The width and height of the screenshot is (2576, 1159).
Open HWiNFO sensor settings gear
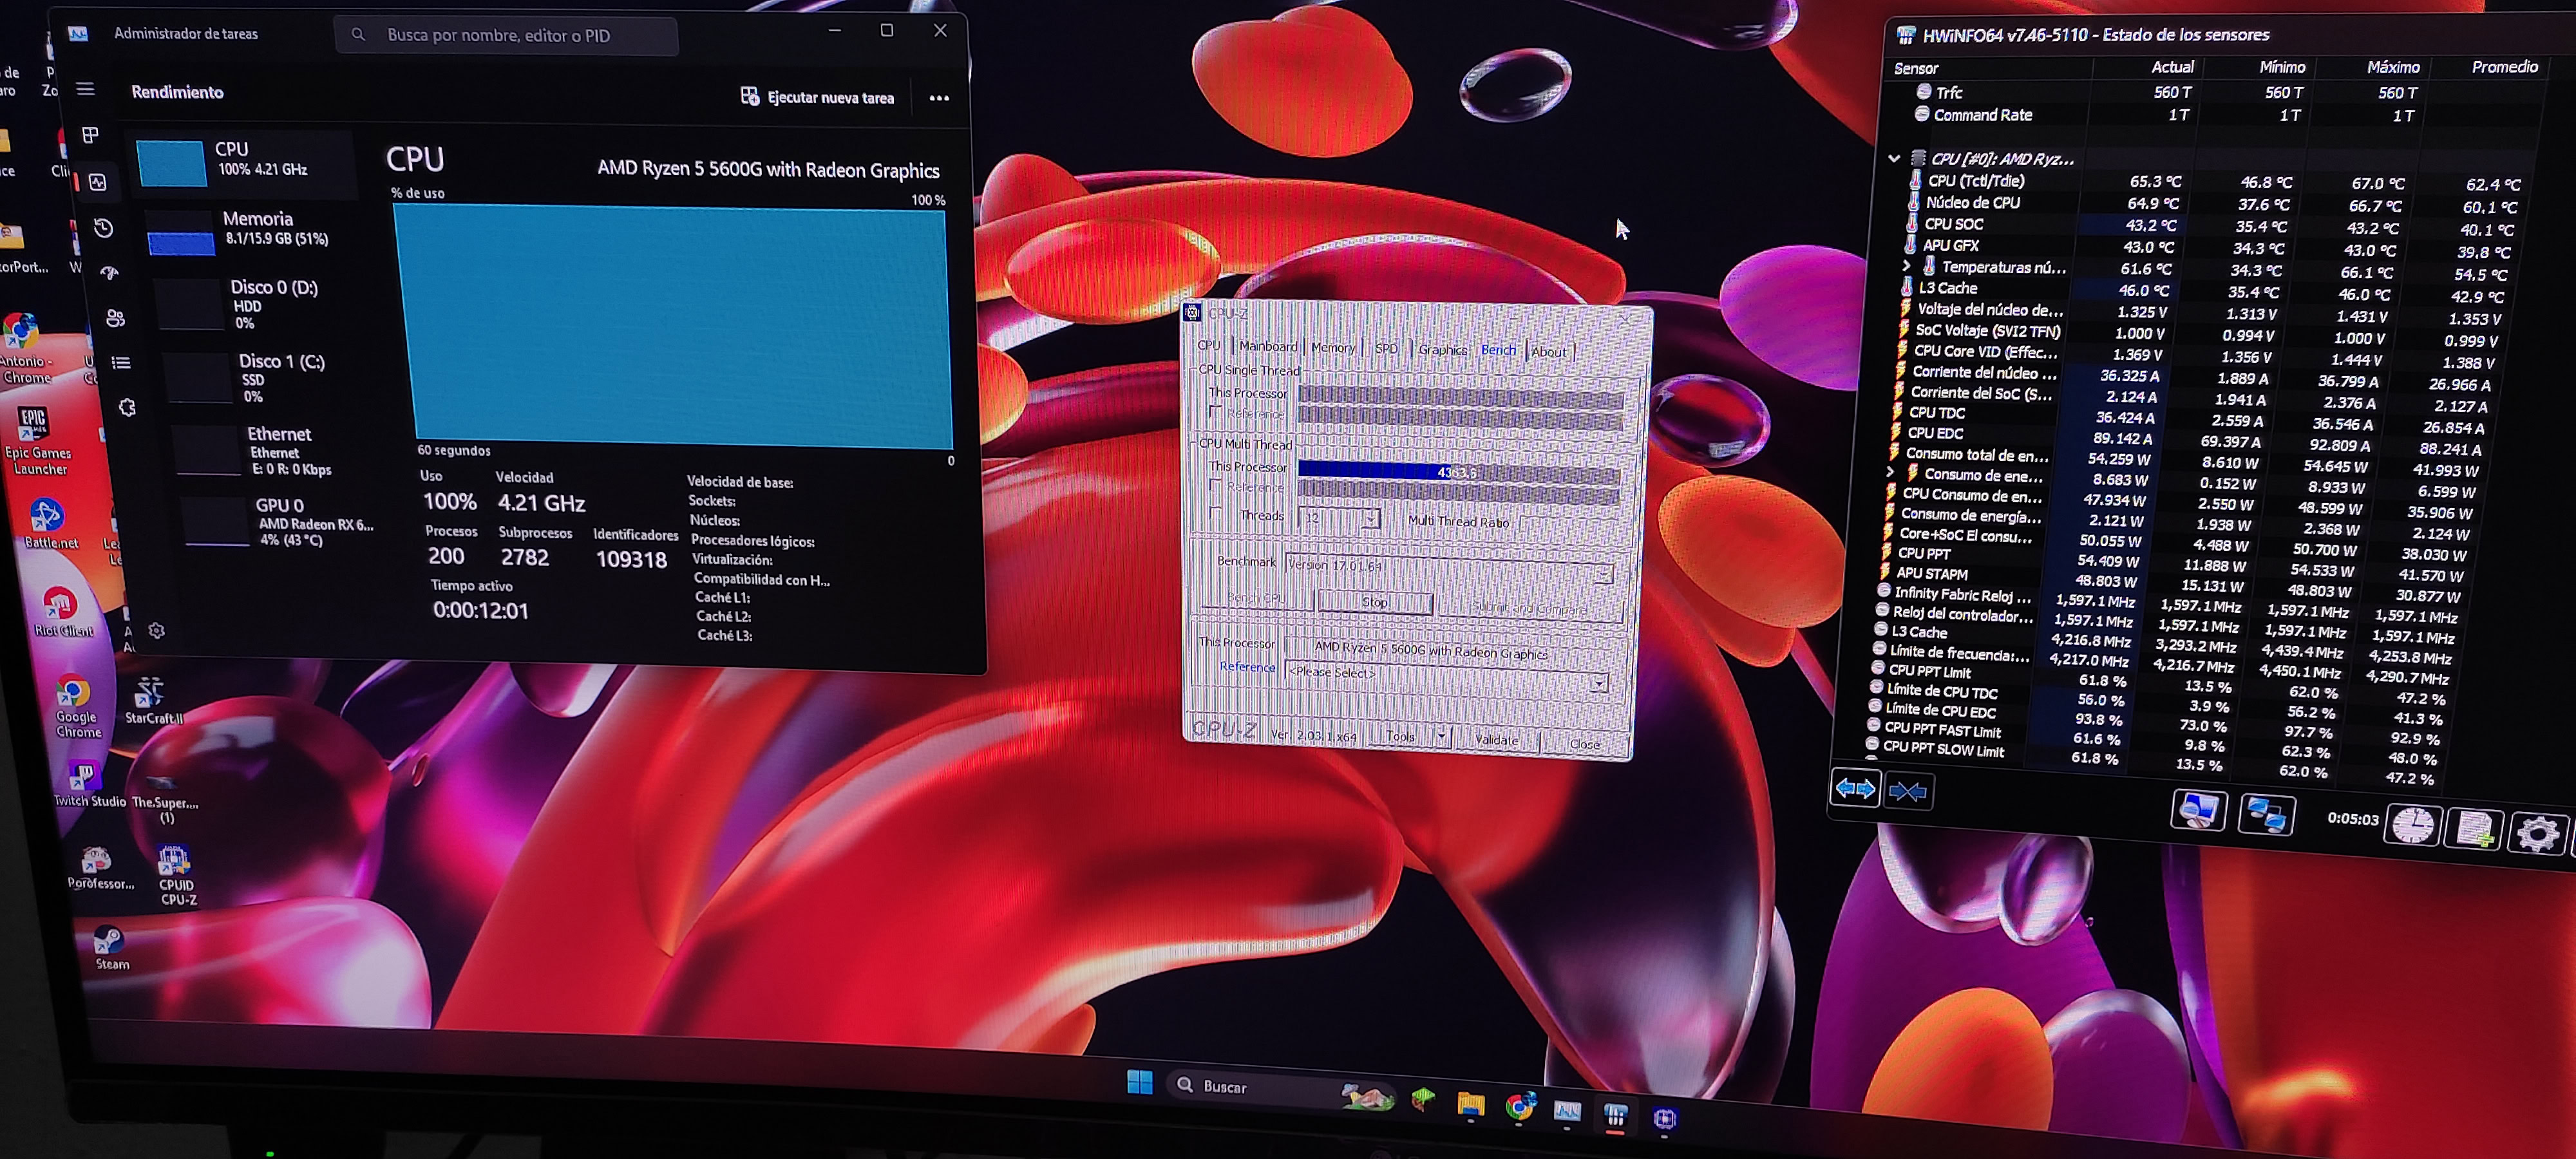(x=2537, y=833)
